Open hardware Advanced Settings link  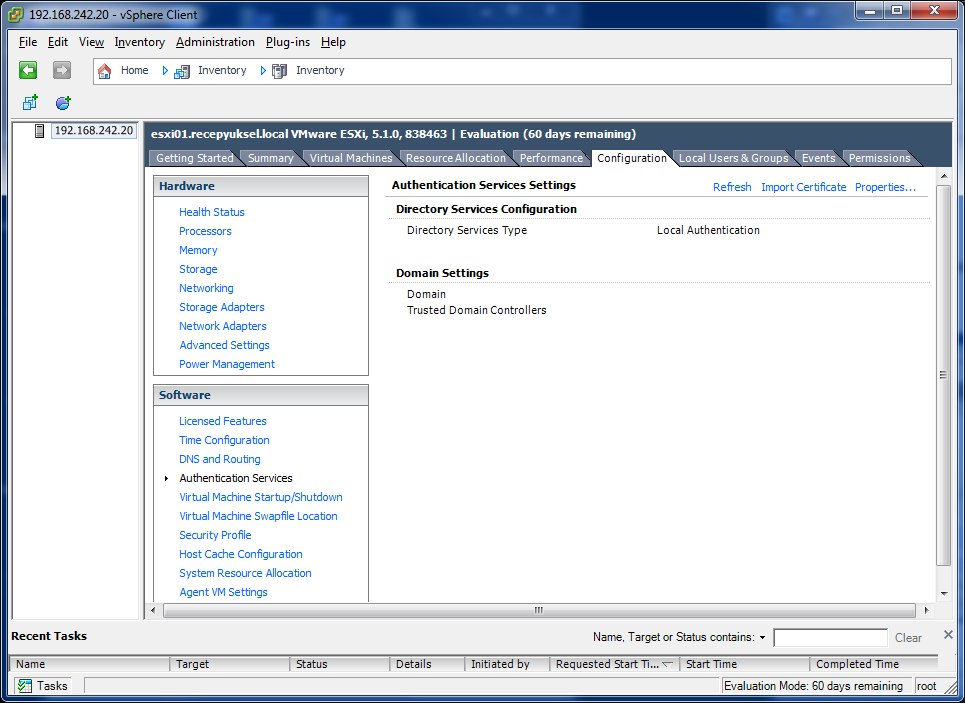[x=225, y=345]
